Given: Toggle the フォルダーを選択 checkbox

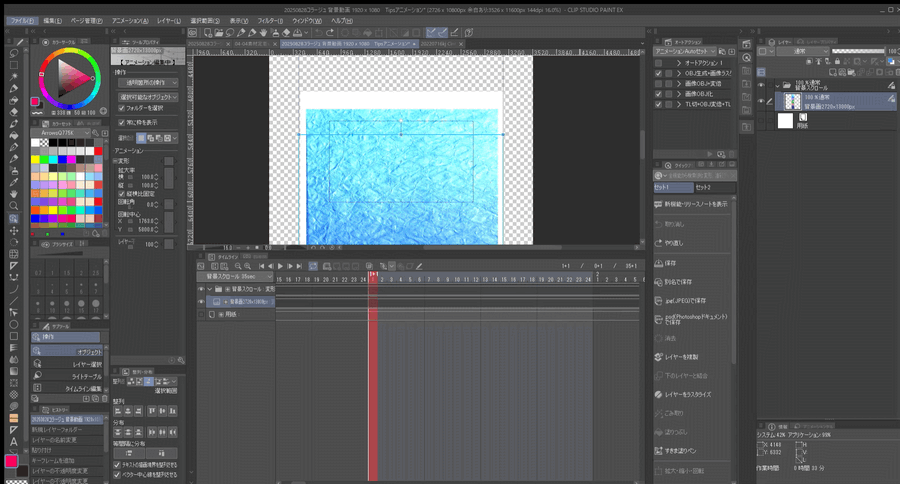Looking at the screenshot, I should (121, 107).
